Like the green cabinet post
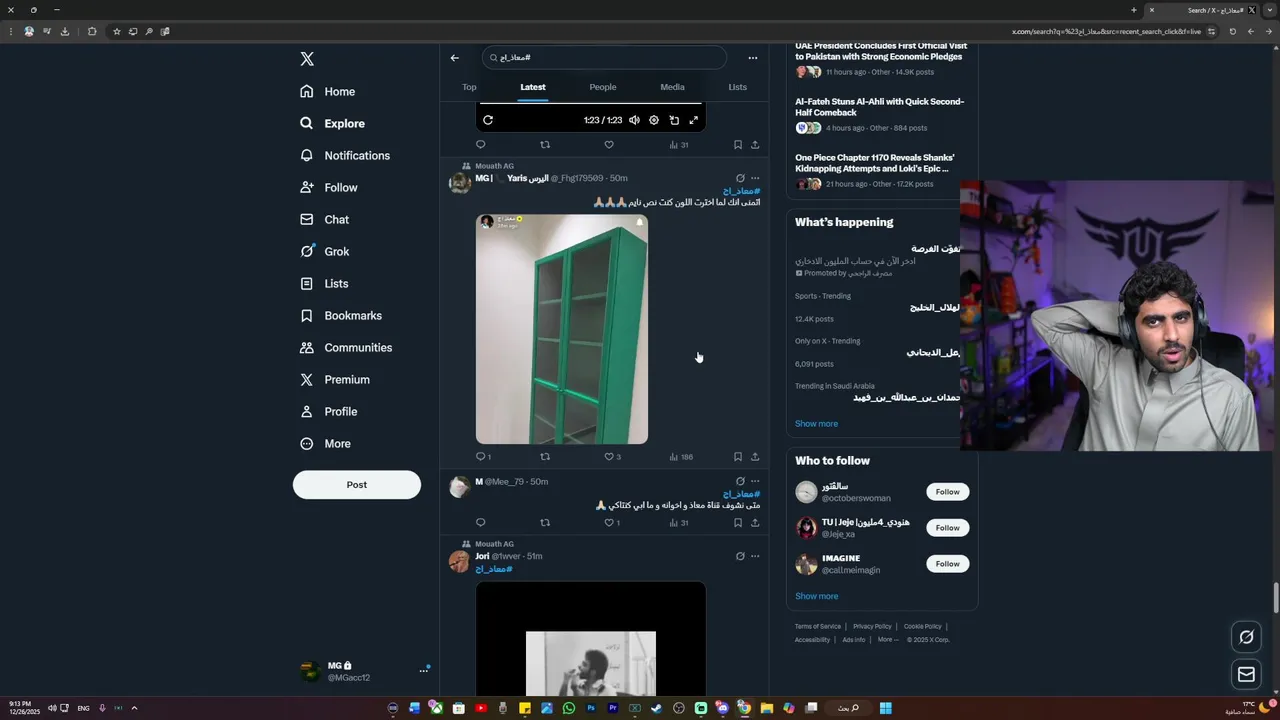This screenshot has height=720, width=1280. 609,457
